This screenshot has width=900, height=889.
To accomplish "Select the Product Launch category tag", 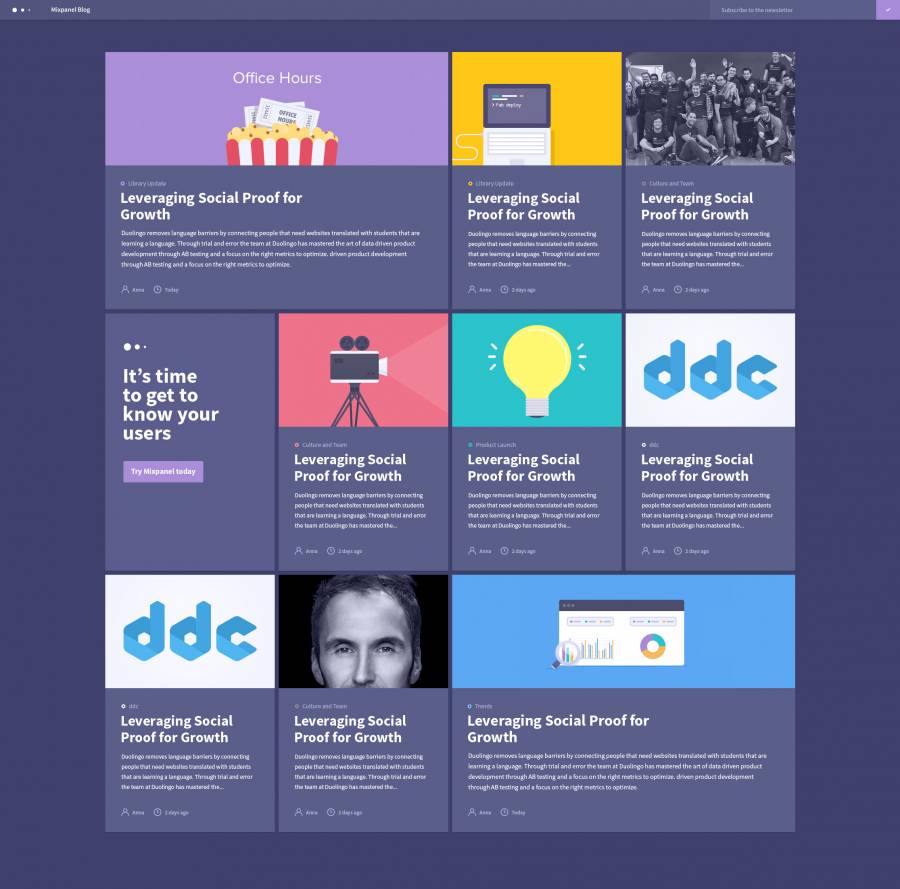I will point(494,445).
